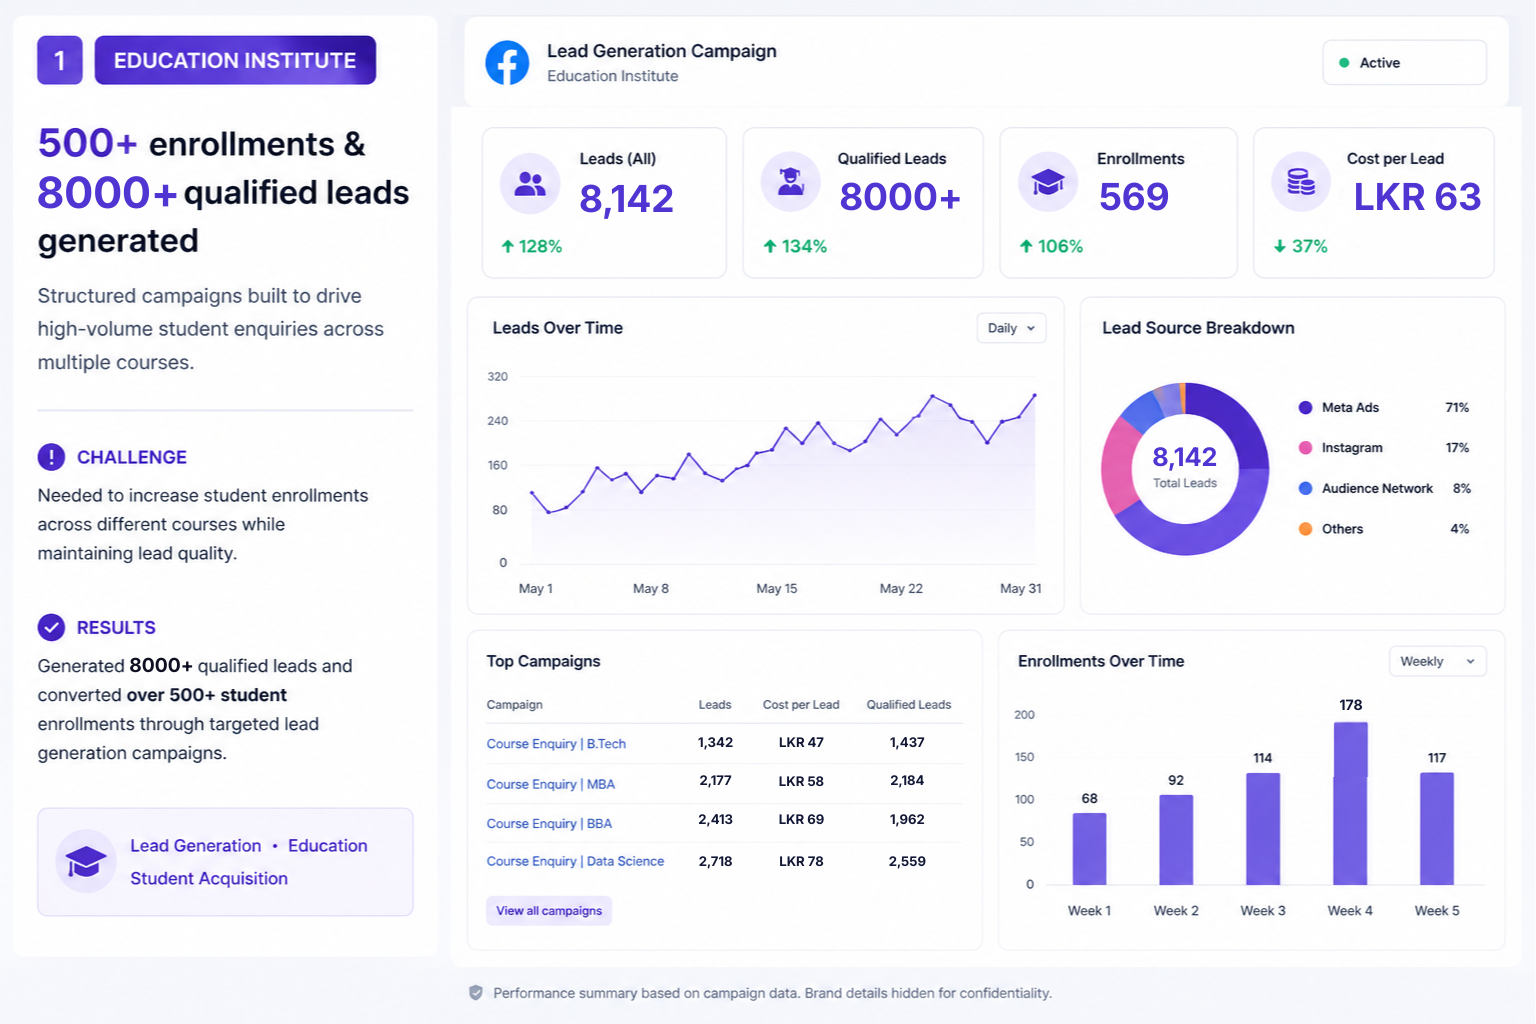Click the Leads (All) people icon
This screenshot has height=1024, width=1536.
(x=530, y=183)
